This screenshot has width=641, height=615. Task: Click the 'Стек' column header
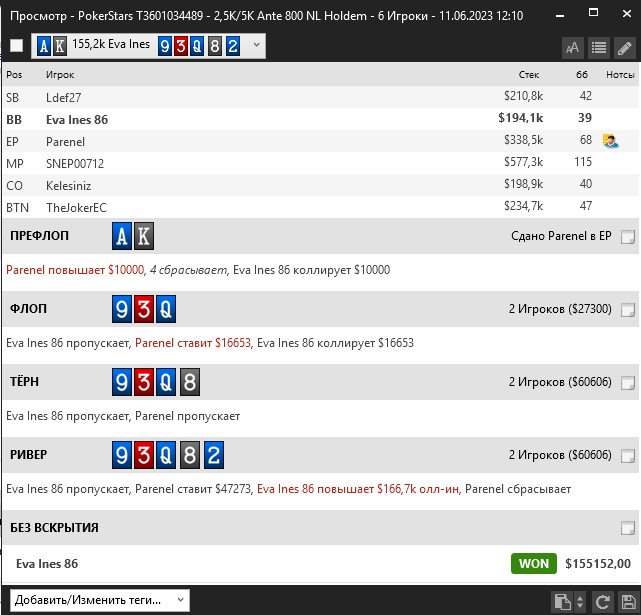point(529,75)
